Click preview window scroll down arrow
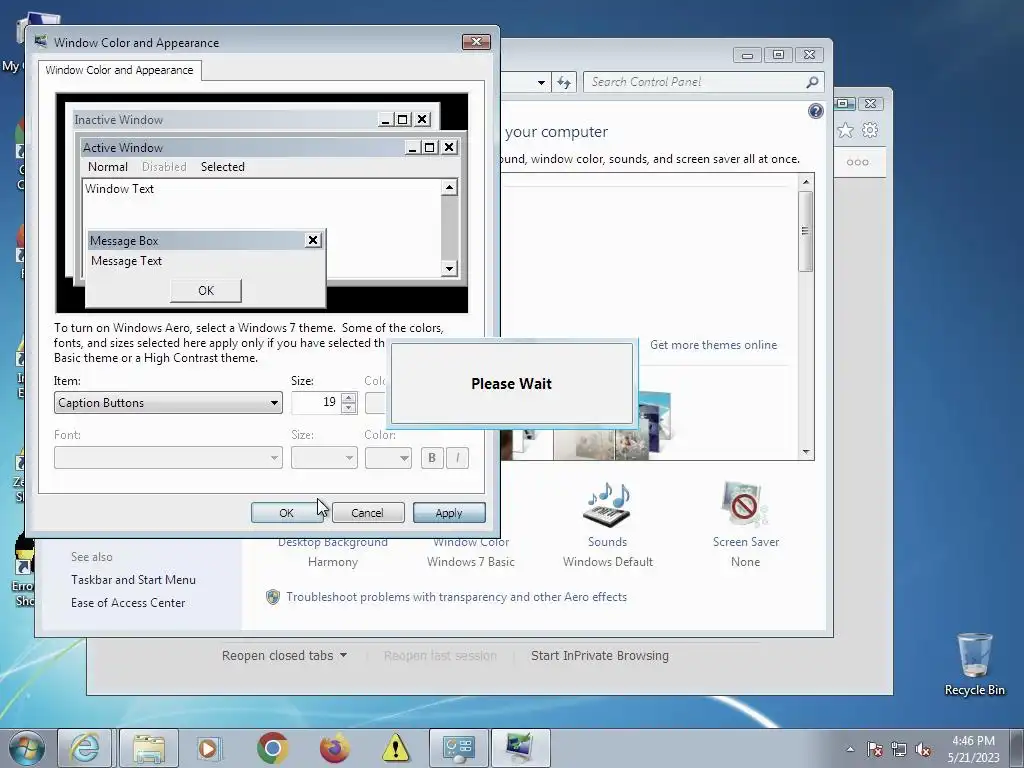 tap(449, 268)
